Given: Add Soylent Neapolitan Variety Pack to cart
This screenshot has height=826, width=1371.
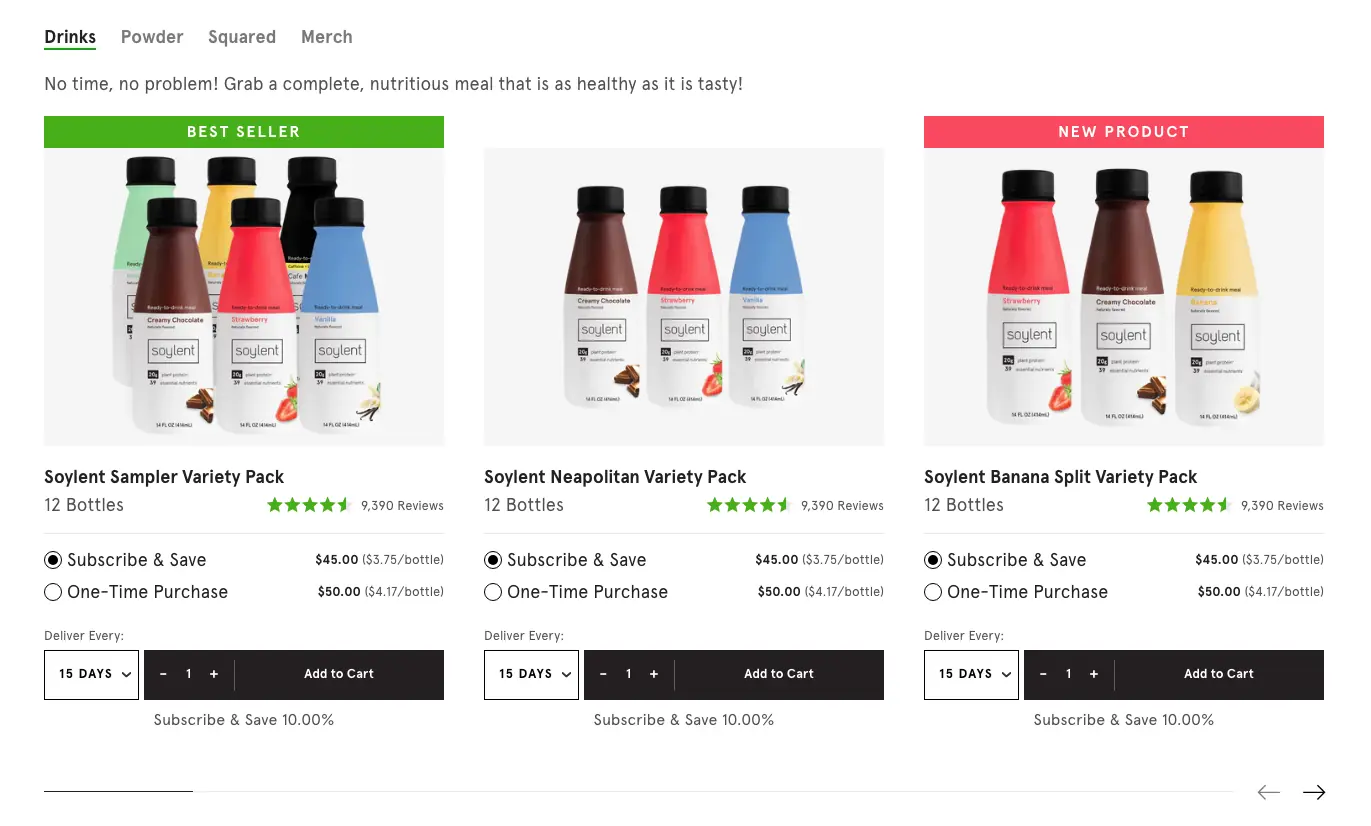Looking at the screenshot, I should click(779, 674).
